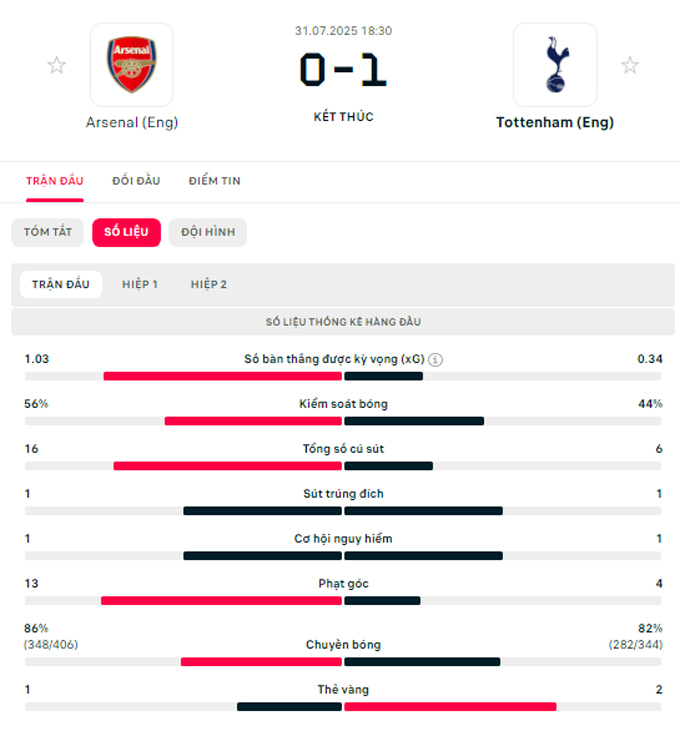Show the Đội Hình lineup view
This screenshot has height=731, width=680.
click(208, 232)
